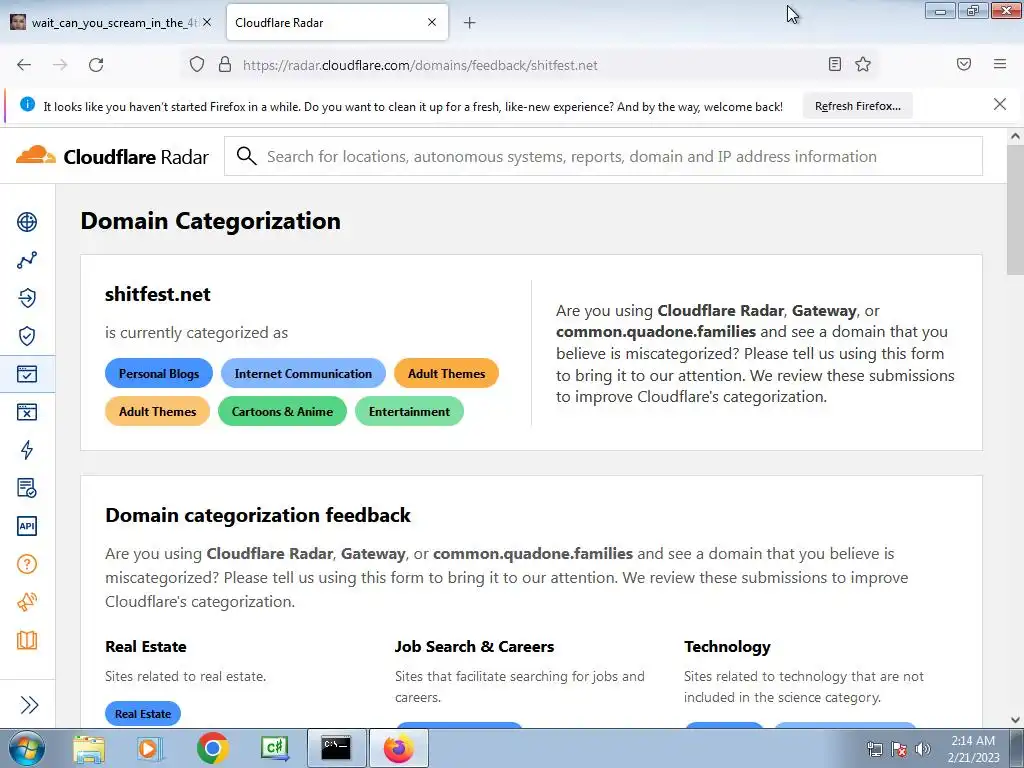
Task: Focus the Radar search input field
Action: tap(603, 156)
